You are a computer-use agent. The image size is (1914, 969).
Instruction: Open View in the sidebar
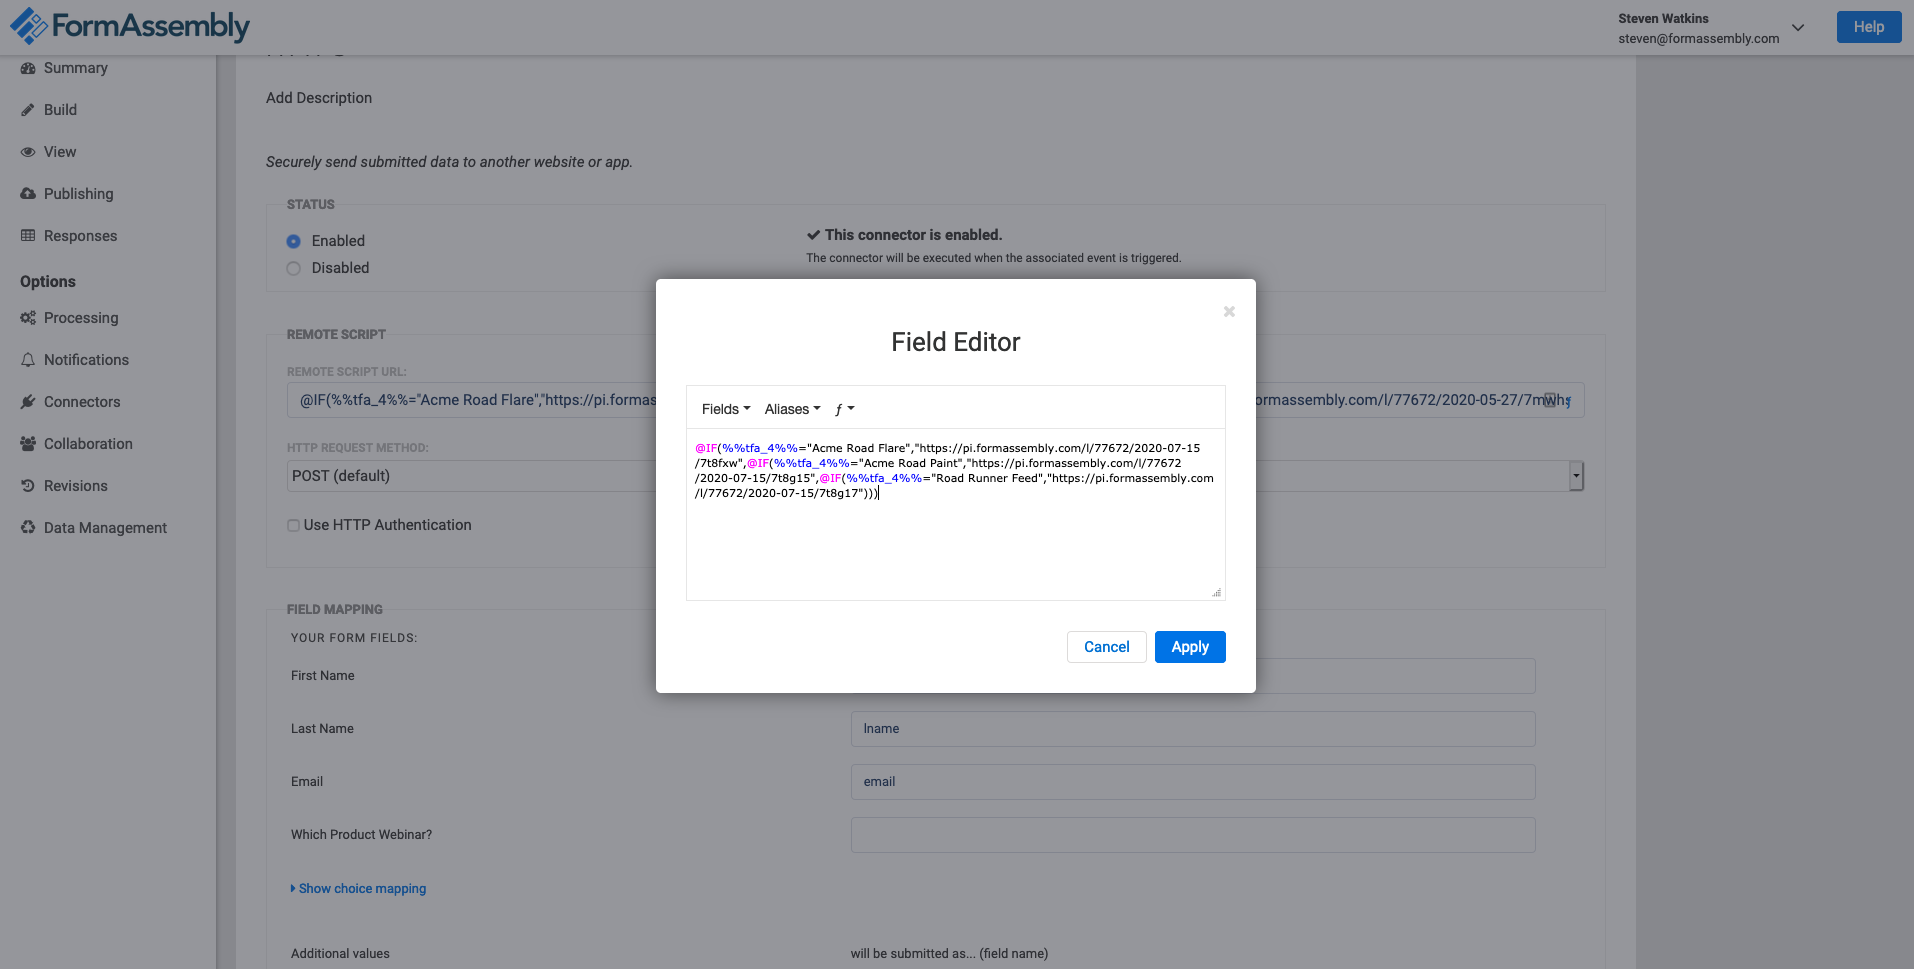[x=60, y=152]
